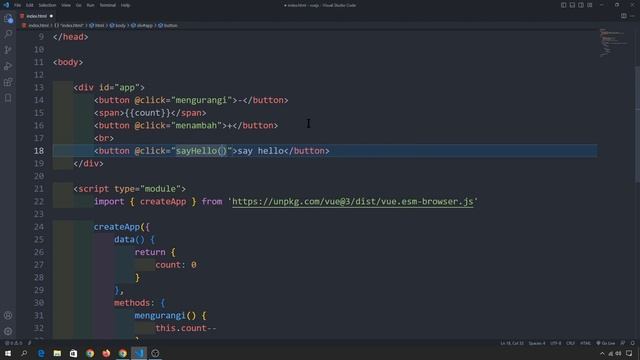The height and width of the screenshot is (360, 640).
Task: Open Customize Layout icon
Action: pos(590,5)
